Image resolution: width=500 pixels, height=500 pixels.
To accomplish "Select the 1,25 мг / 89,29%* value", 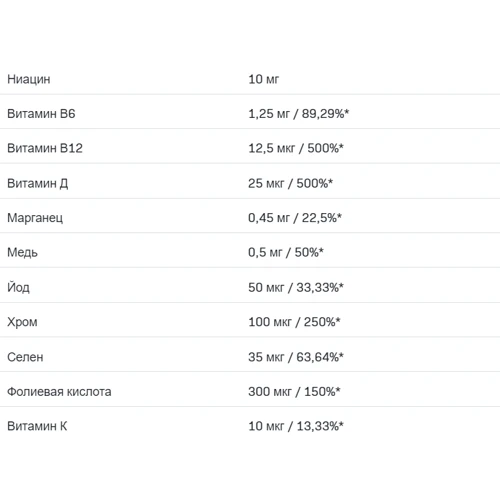I will pos(298,114).
